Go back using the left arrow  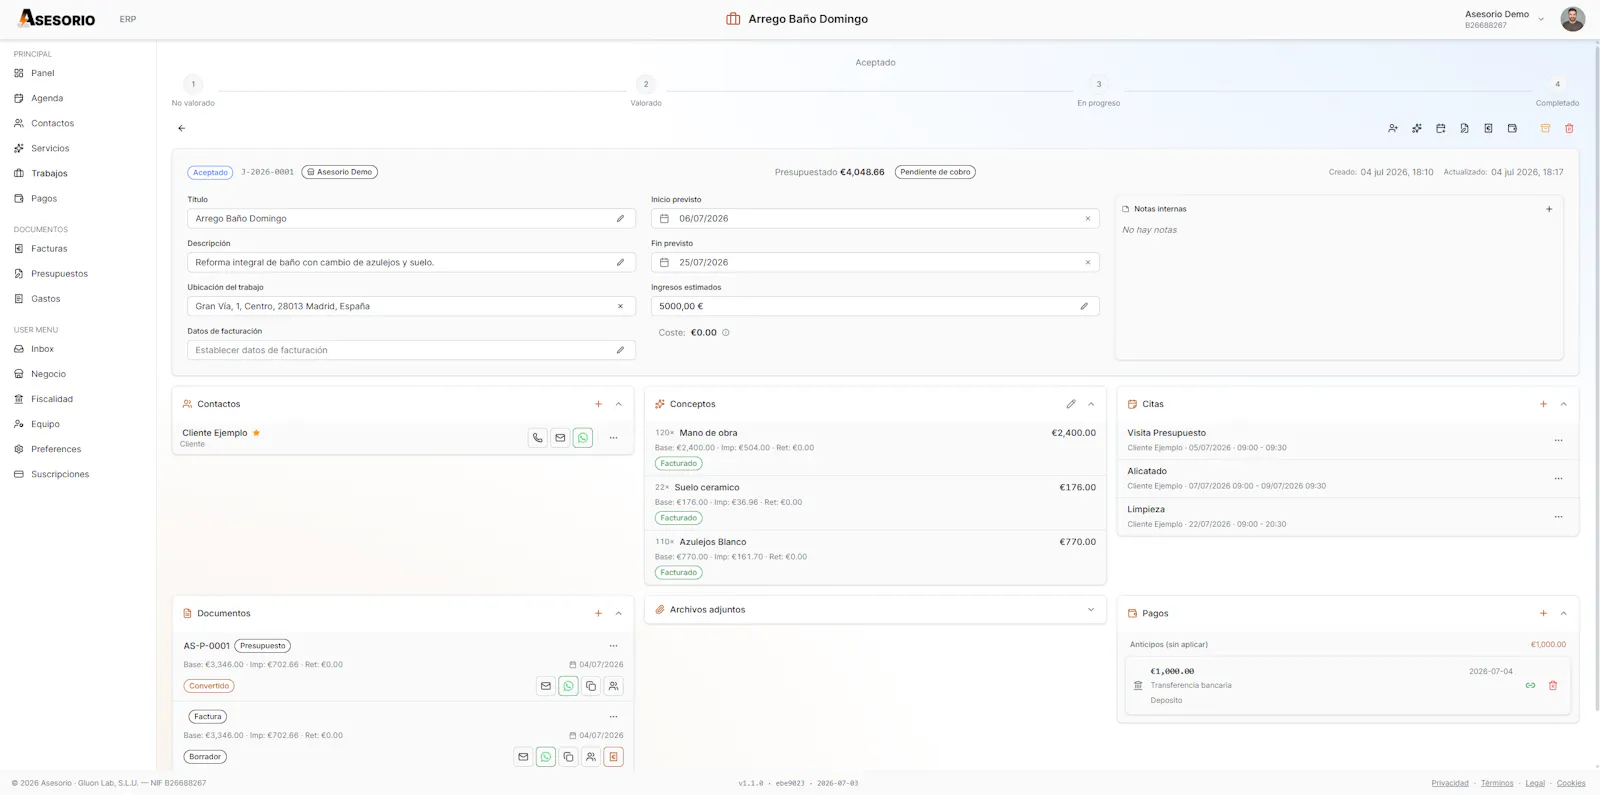point(181,128)
